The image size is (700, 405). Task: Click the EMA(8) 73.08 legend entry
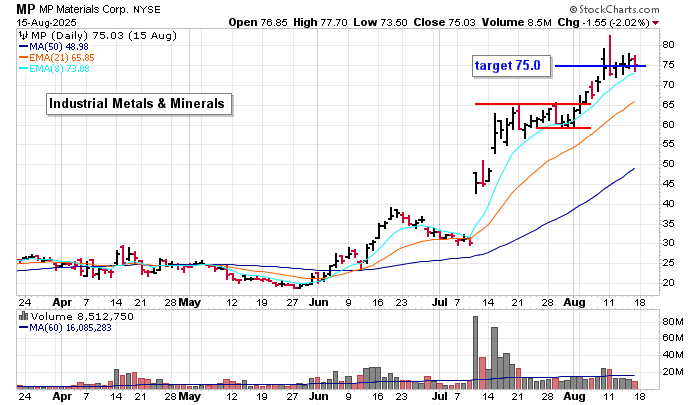point(54,69)
